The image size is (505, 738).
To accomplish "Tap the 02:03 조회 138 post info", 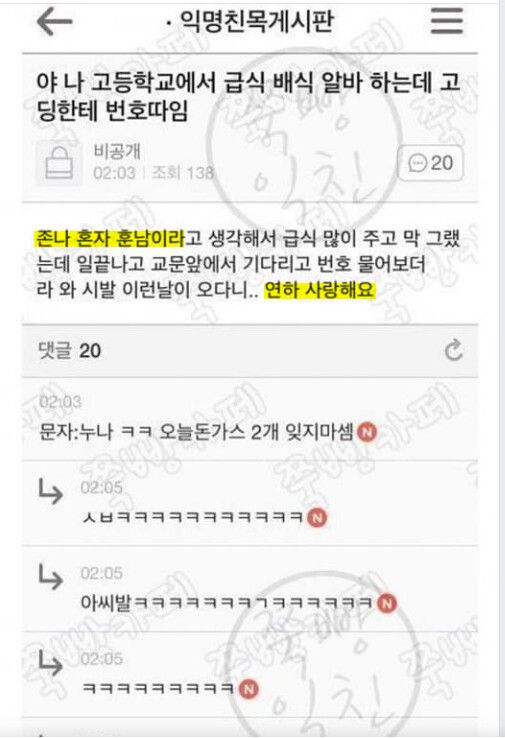I will (153, 173).
